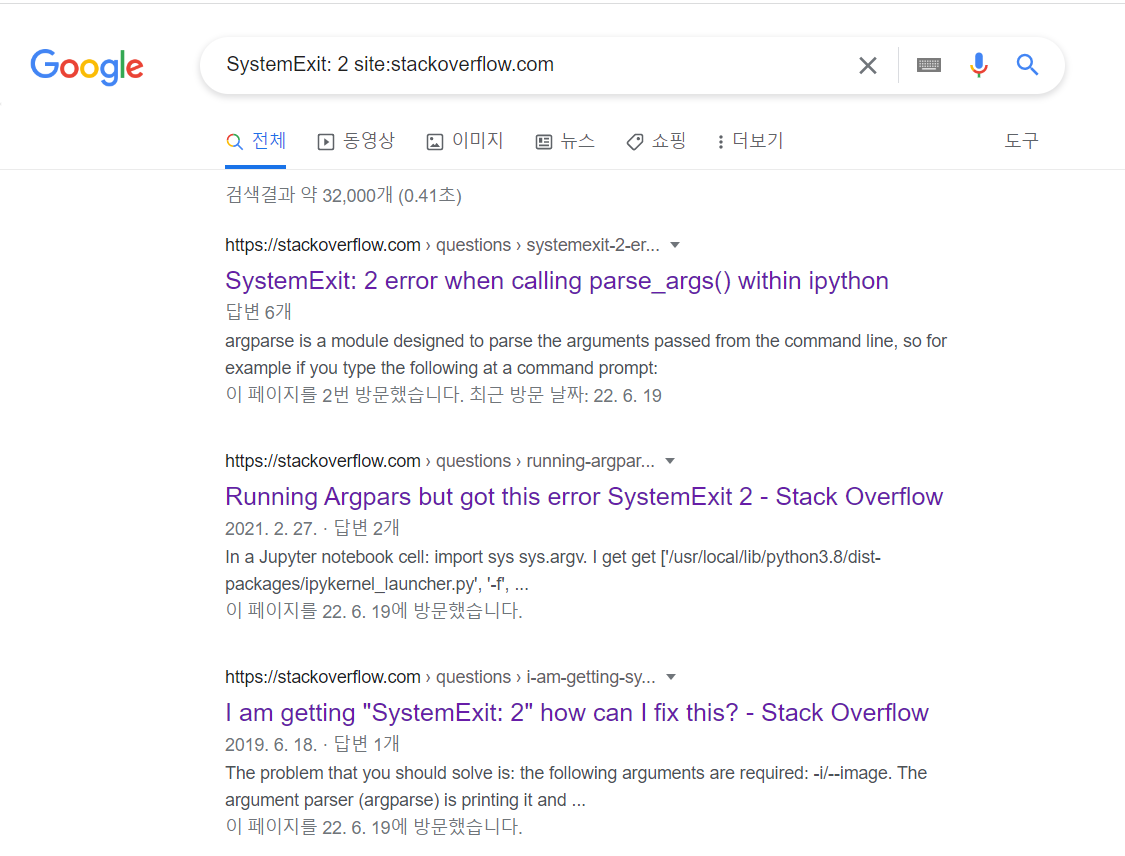
Task: Click the 'The problem that you should solve' snippet
Action: [576, 786]
